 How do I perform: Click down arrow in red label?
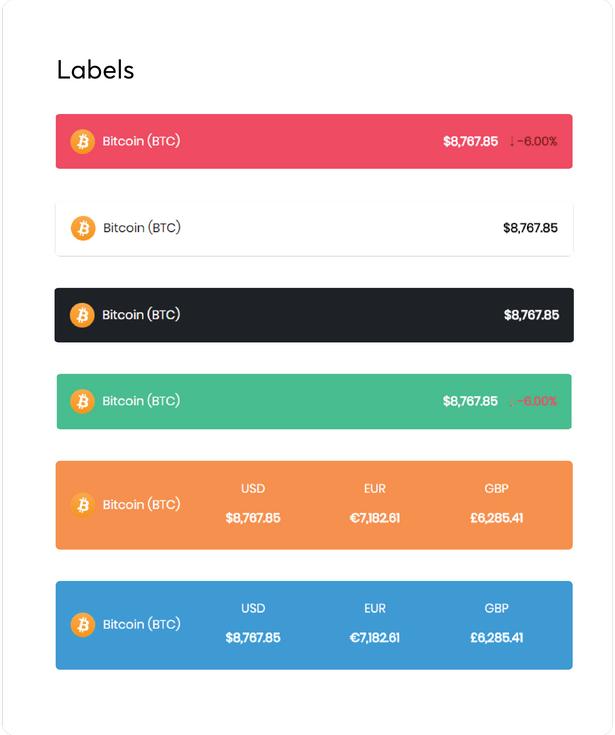coord(512,142)
